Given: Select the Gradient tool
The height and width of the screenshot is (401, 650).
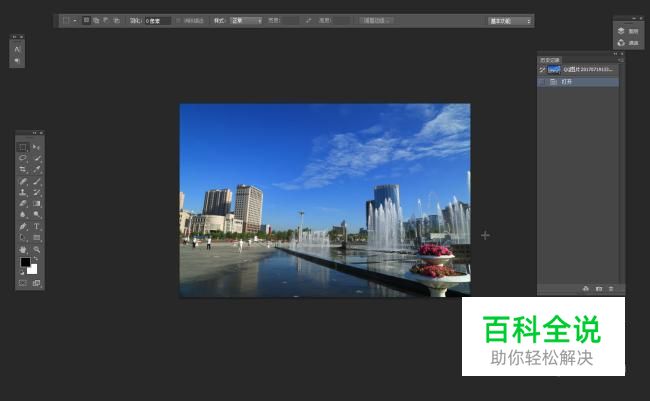Looking at the screenshot, I should 36,203.
